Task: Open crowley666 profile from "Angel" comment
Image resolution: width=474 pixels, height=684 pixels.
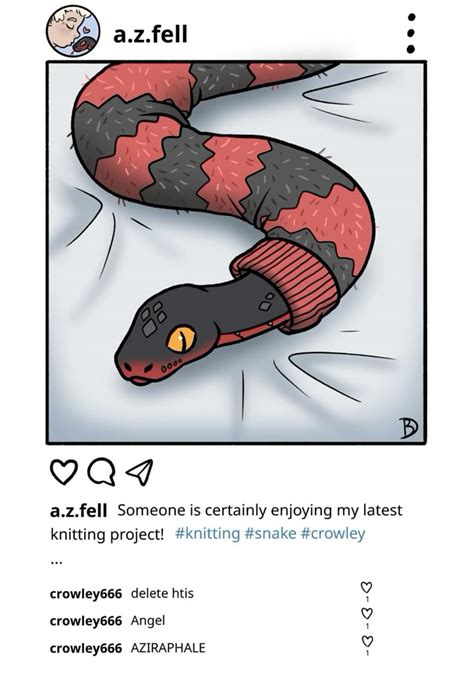Action: [86, 621]
